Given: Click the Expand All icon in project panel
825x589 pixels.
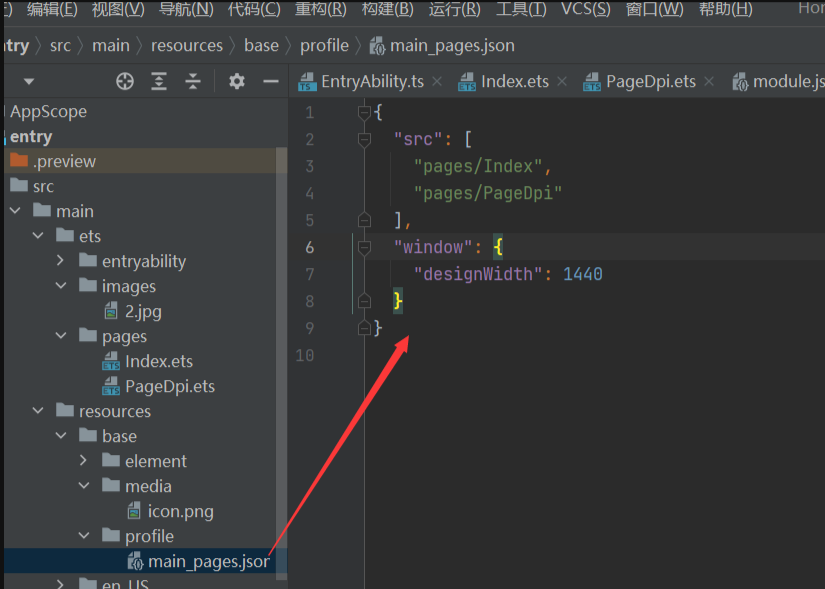Looking at the screenshot, I should 159,82.
